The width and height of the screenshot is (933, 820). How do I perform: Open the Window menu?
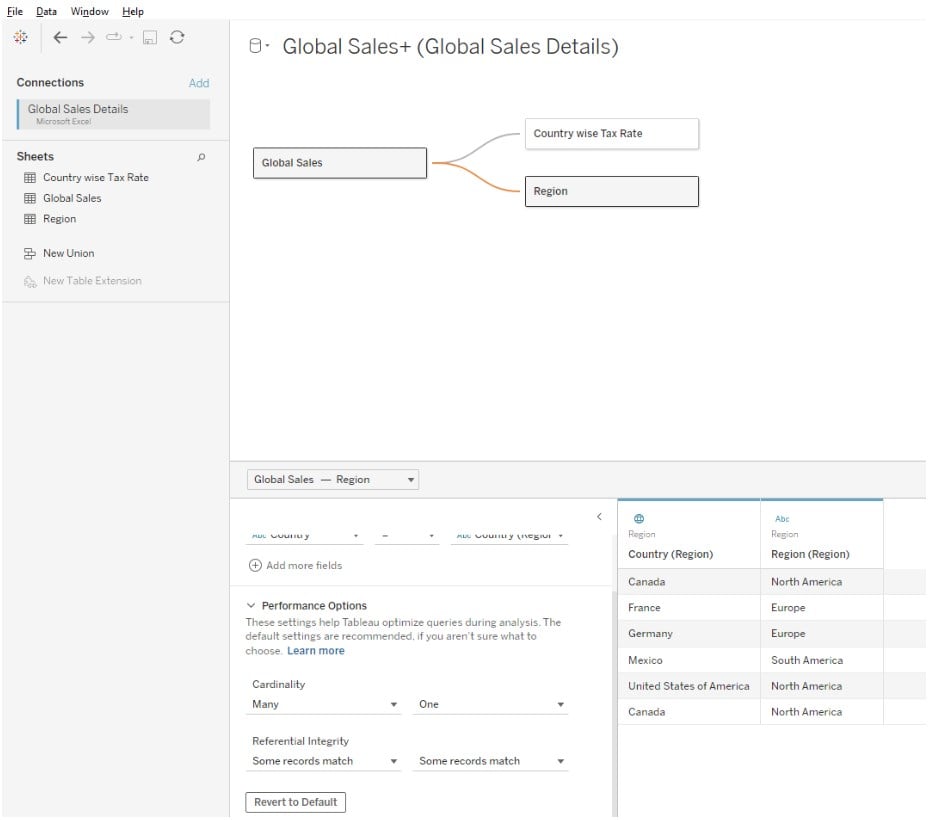(x=90, y=11)
